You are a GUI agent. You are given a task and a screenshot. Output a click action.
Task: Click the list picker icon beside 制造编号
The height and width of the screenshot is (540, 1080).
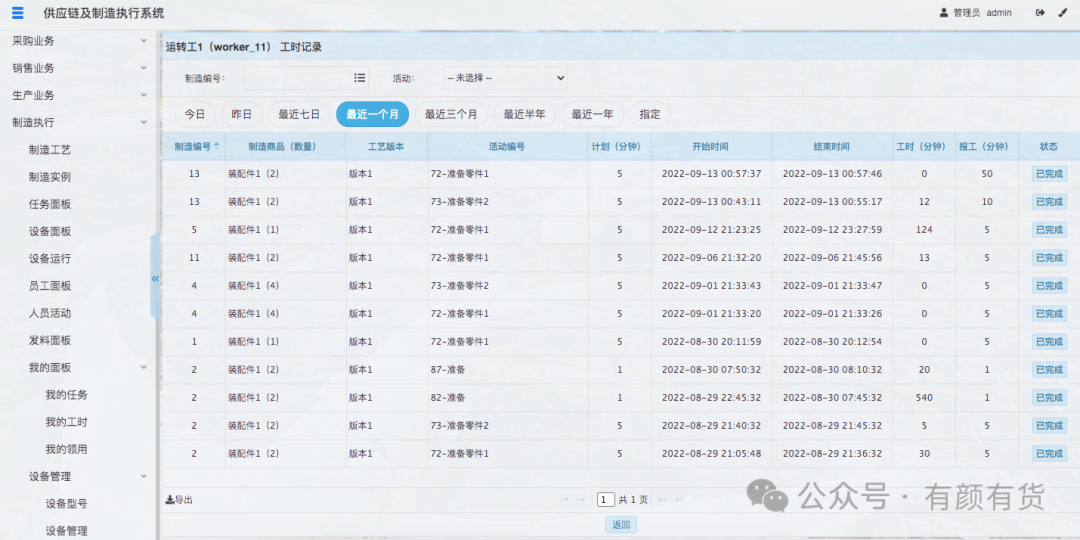pyautogui.click(x=359, y=78)
